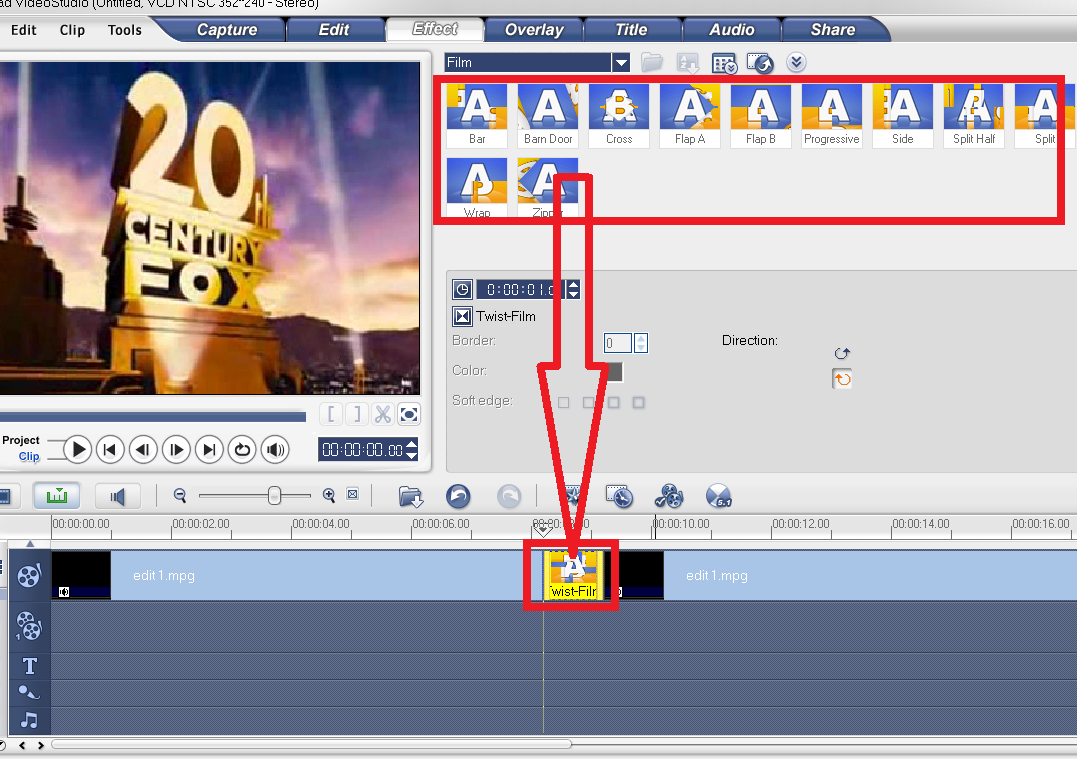Click the 5.1 surround sound icon
The height and width of the screenshot is (759, 1077).
tap(719, 496)
